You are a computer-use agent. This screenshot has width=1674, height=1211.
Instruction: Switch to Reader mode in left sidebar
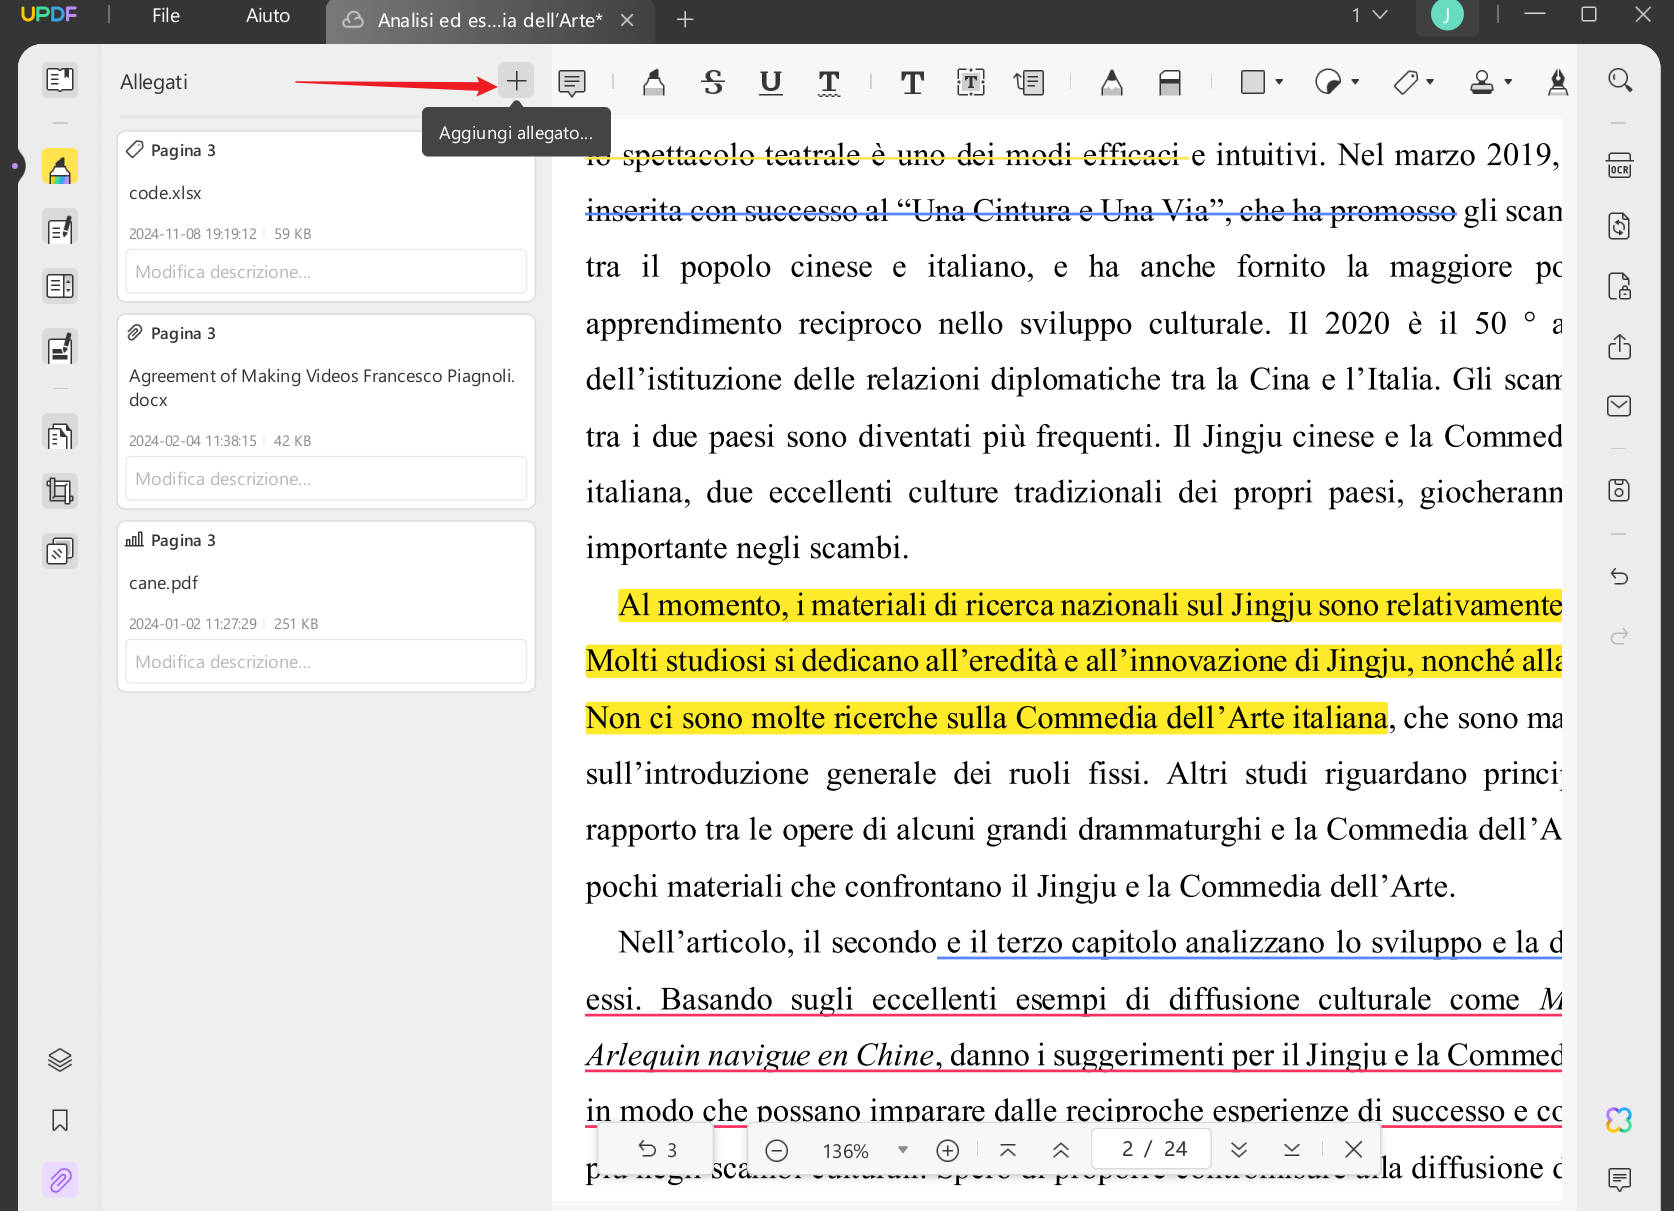tap(60, 80)
